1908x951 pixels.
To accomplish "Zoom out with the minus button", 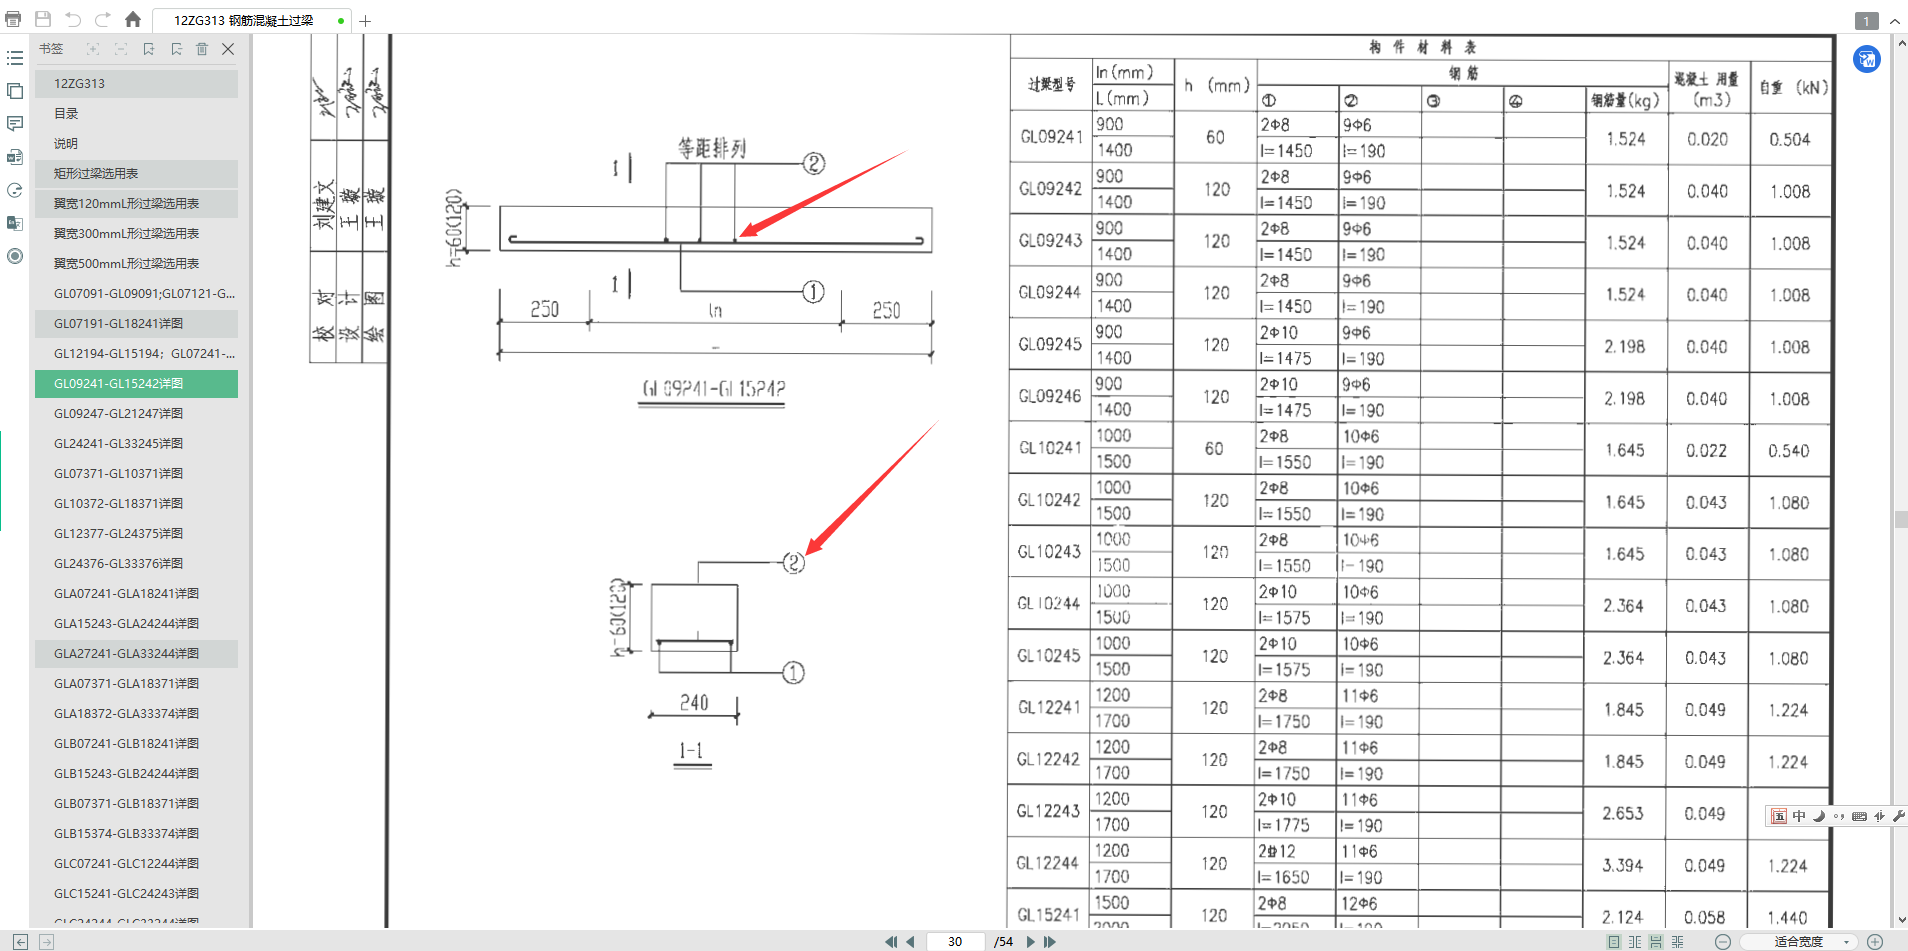I will click(x=1722, y=941).
